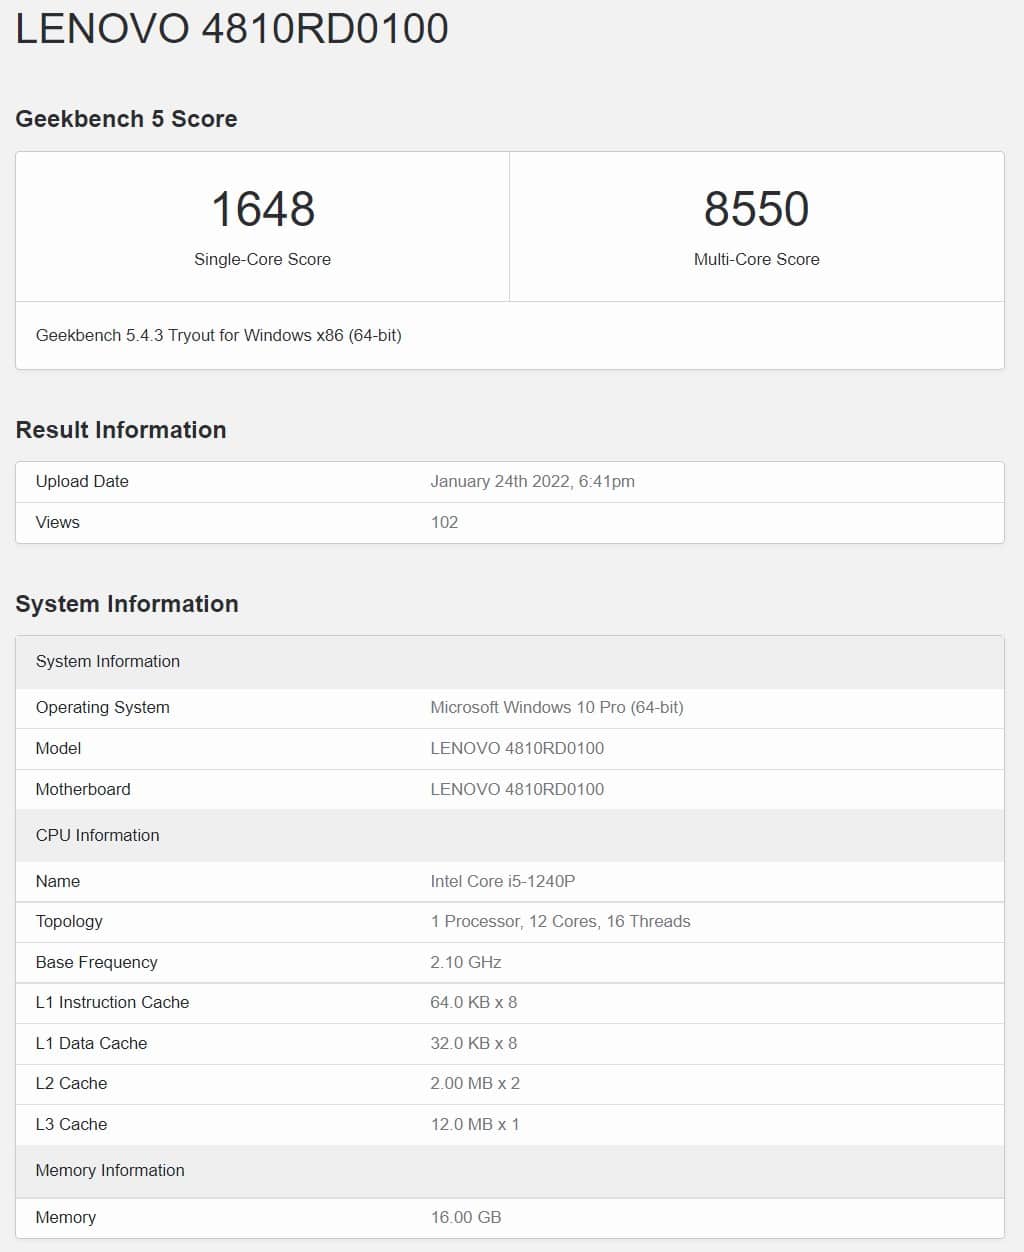
Task: Click the CPU Information section header
Action: pos(97,835)
